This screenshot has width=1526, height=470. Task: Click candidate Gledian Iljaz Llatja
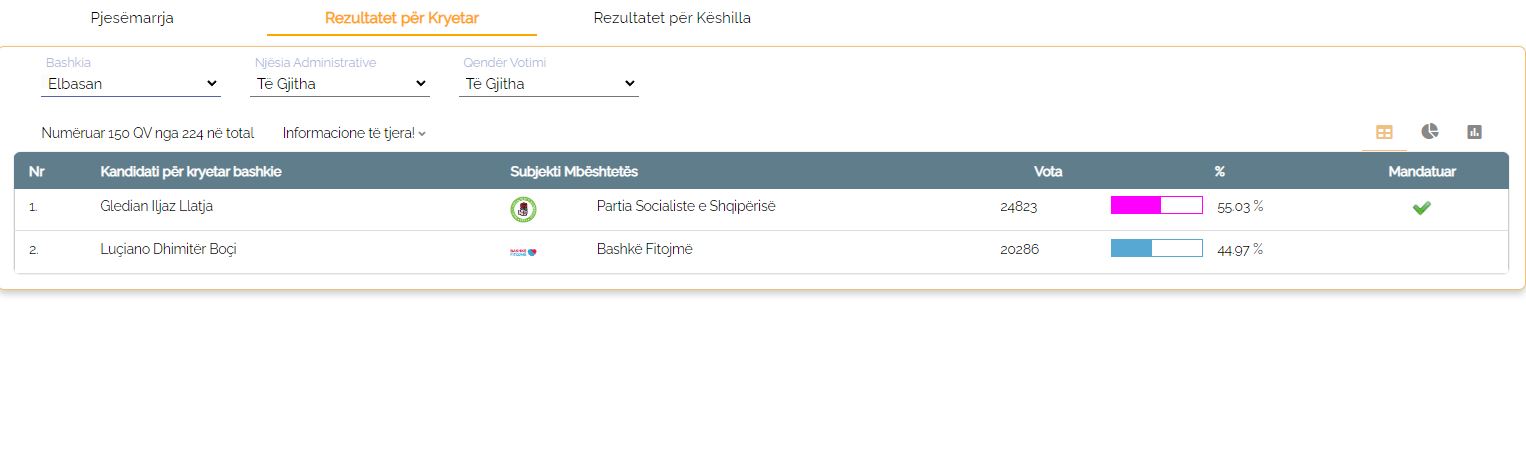[x=157, y=206]
